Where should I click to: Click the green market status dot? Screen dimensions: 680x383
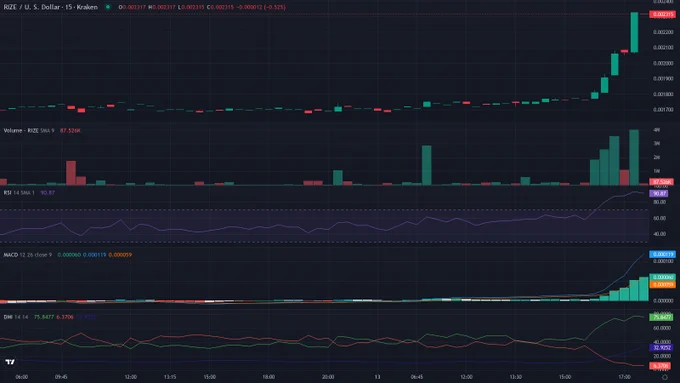[x=108, y=7]
